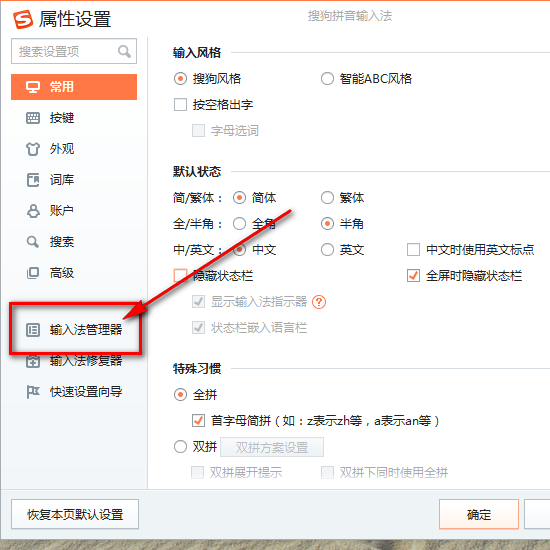Select 搜狗风格 radio button
Screen dimensions: 550x550
point(180,79)
